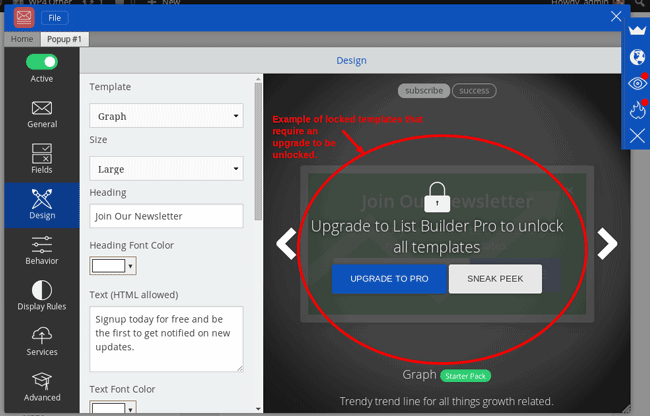Image resolution: width=650 pixels, height=416 pixels.
Task: Click the settings panel scrollbar thumb
Action: tap(258, 152)
